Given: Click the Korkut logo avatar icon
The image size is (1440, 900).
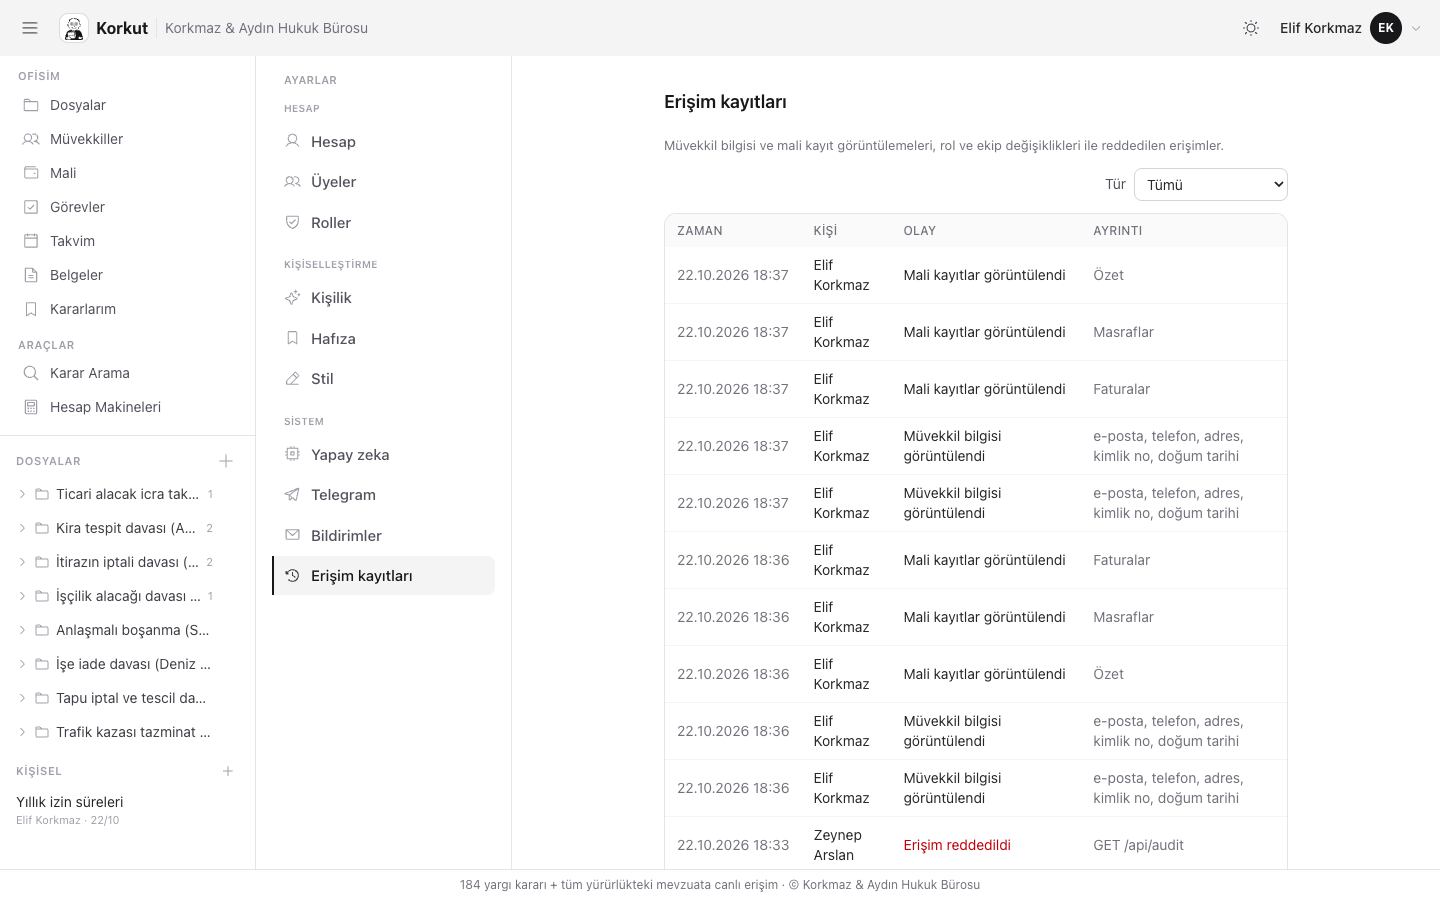Looking at the screenshot, I should click(74, 28).
